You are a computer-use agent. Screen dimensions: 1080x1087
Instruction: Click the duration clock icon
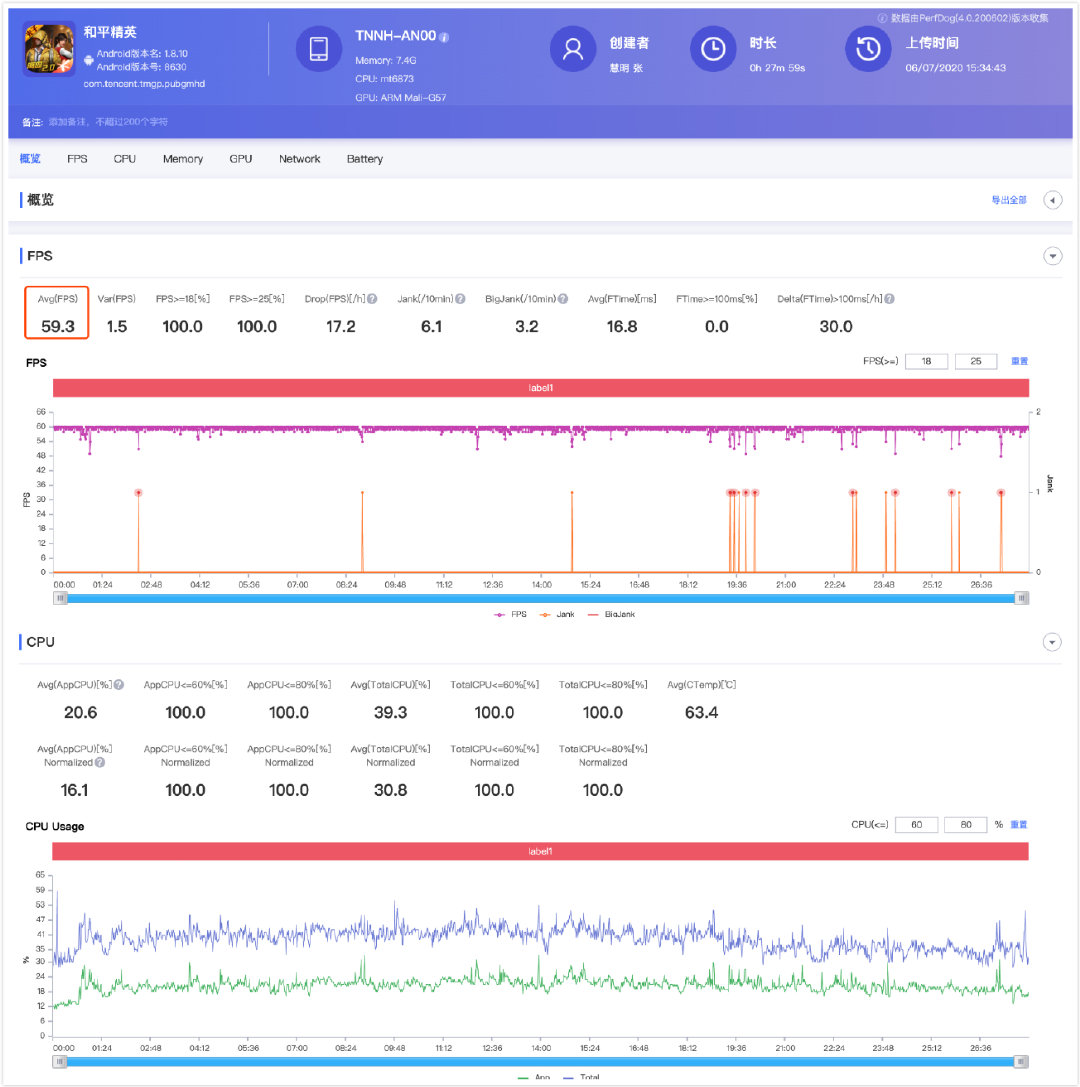[x=713, y=49]
